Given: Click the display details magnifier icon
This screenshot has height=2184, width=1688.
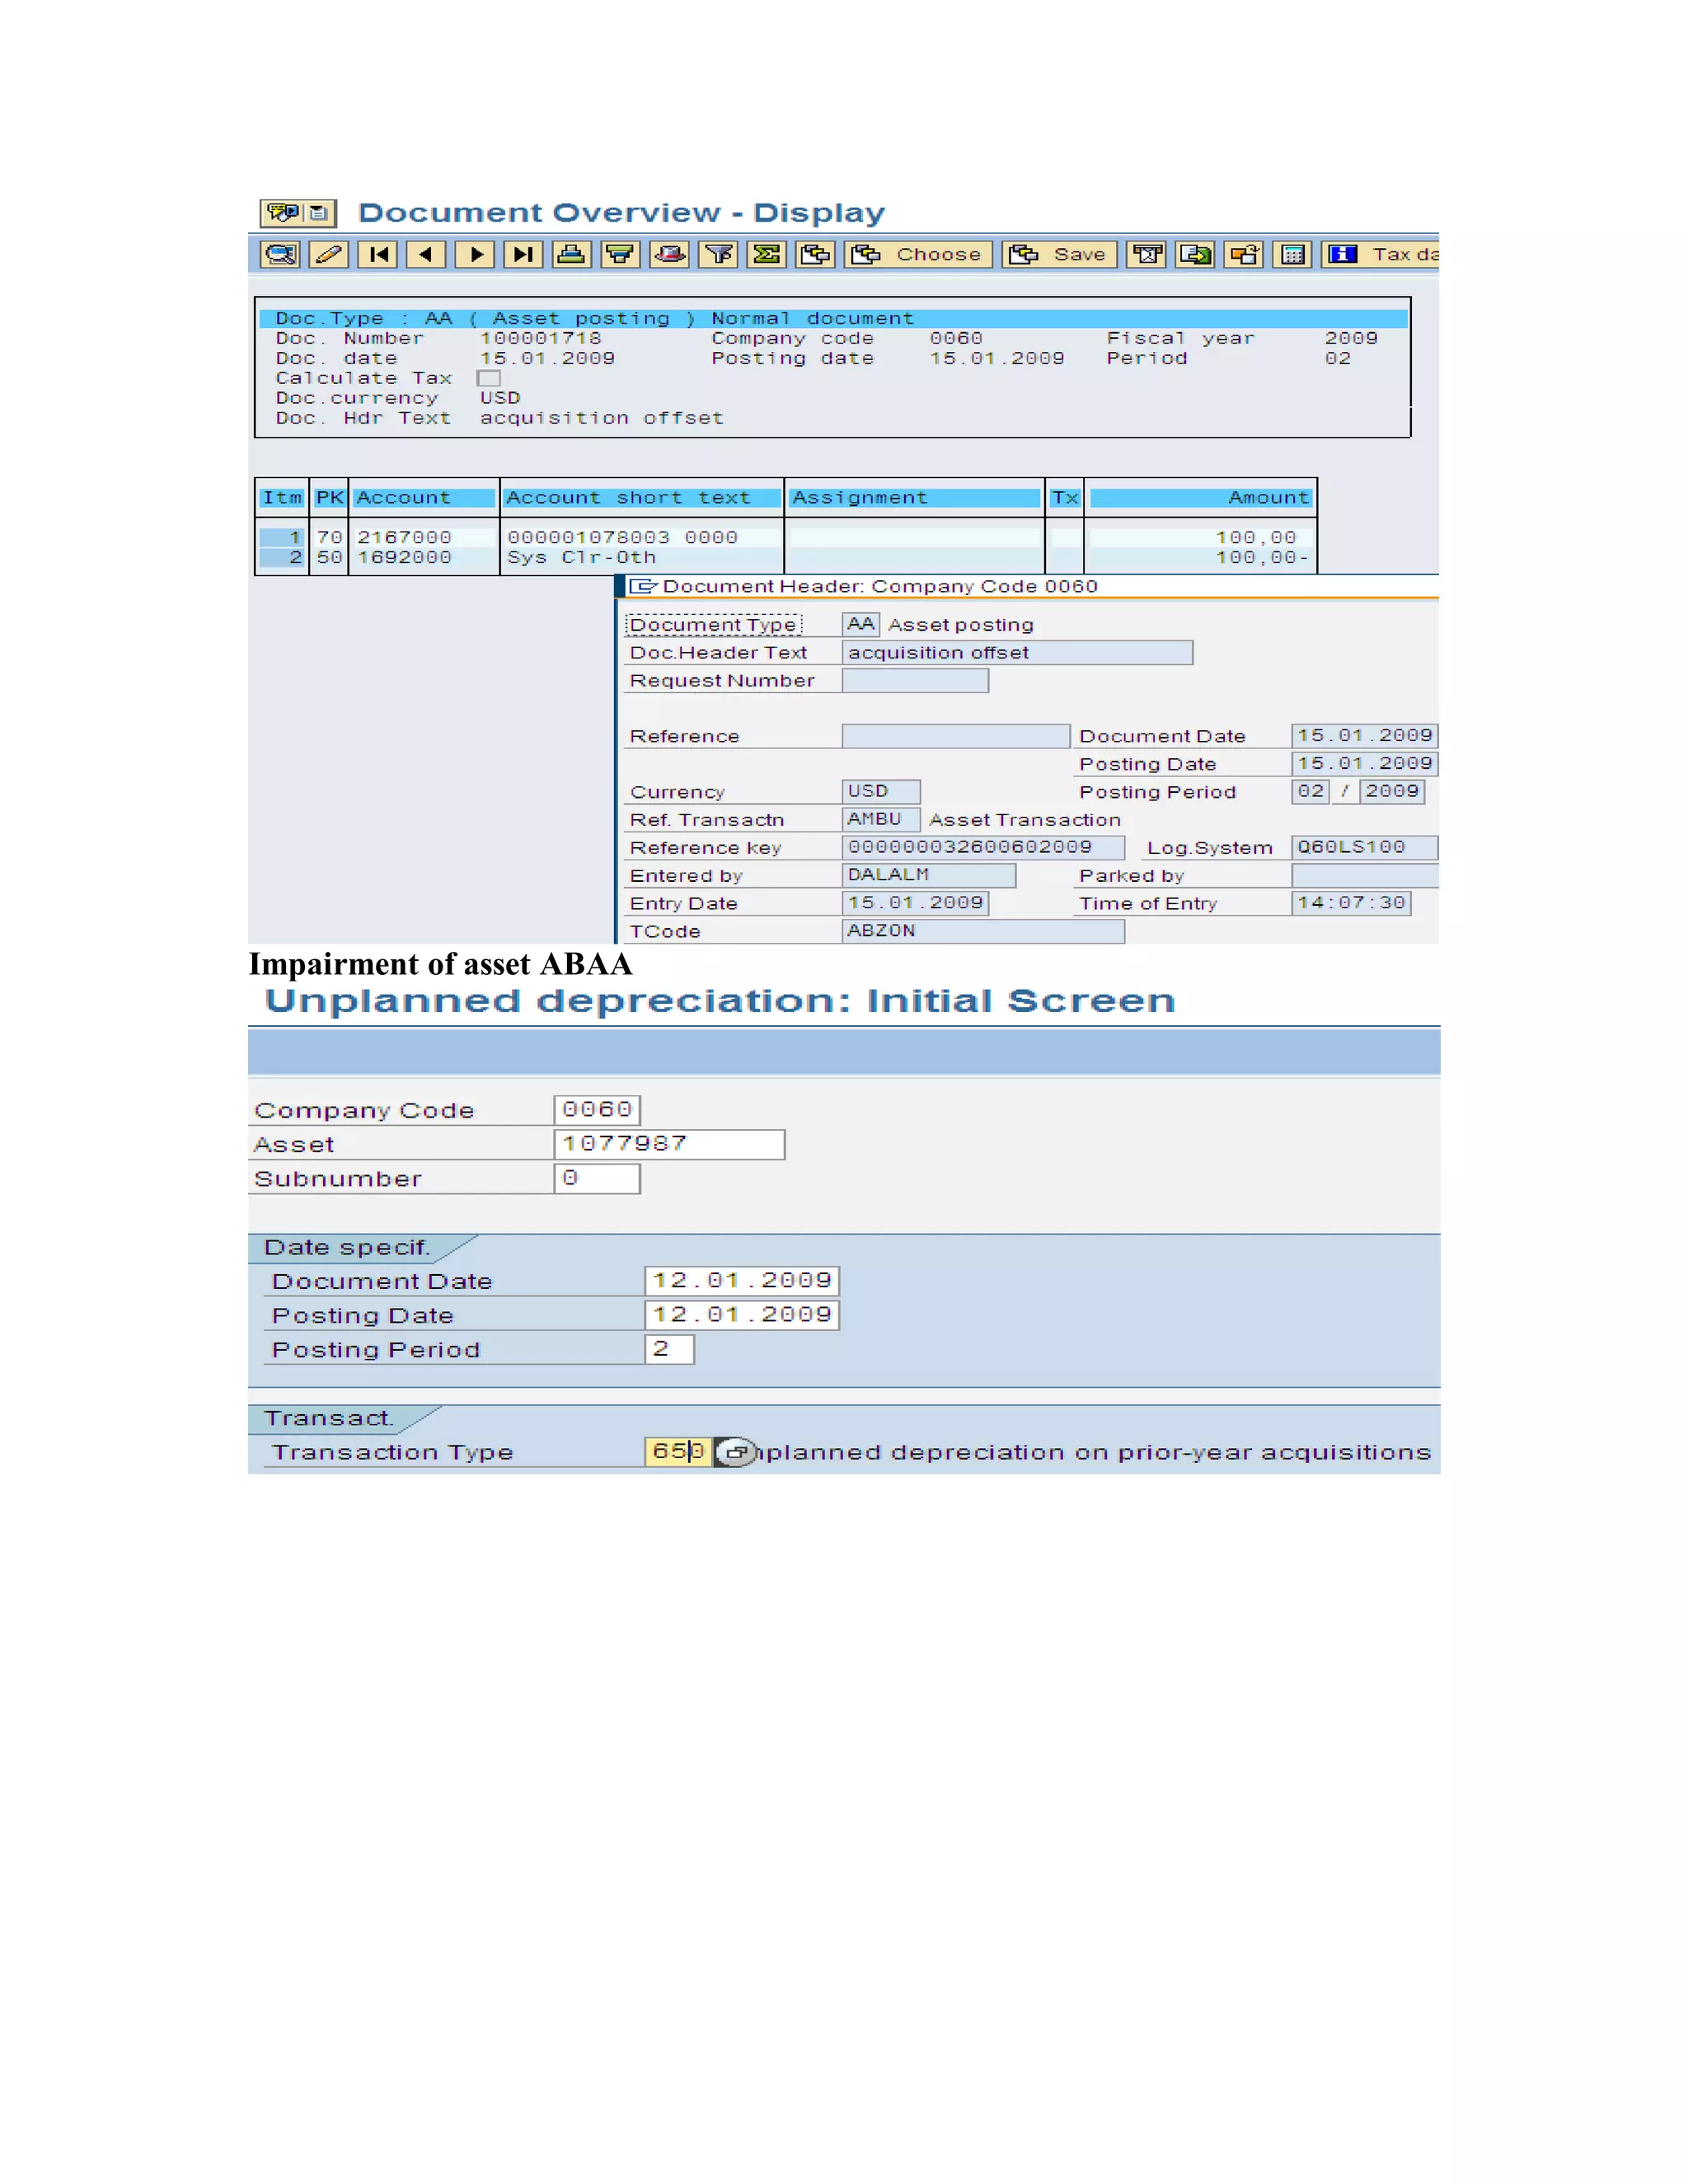Looking at the screenshot, I should click(280, 254).
